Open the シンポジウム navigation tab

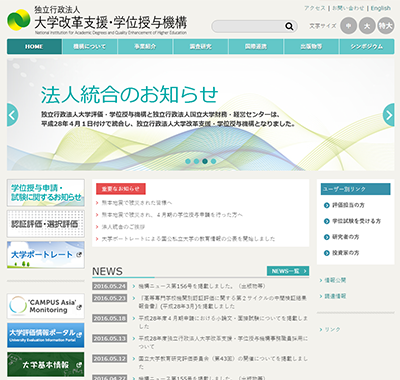point(367,47)
